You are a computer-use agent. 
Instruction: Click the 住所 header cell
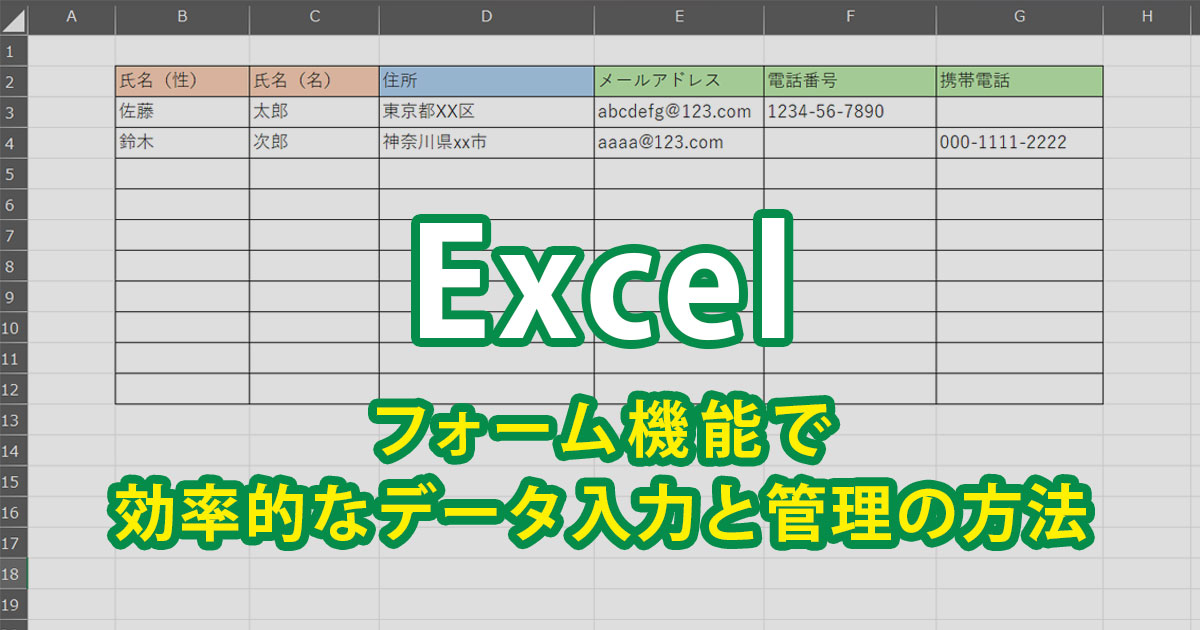pos(486,81)
